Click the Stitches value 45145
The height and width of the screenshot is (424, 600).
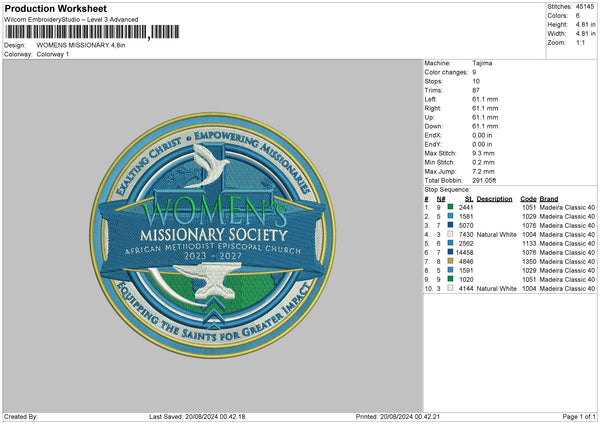click(x=585, y=7)
